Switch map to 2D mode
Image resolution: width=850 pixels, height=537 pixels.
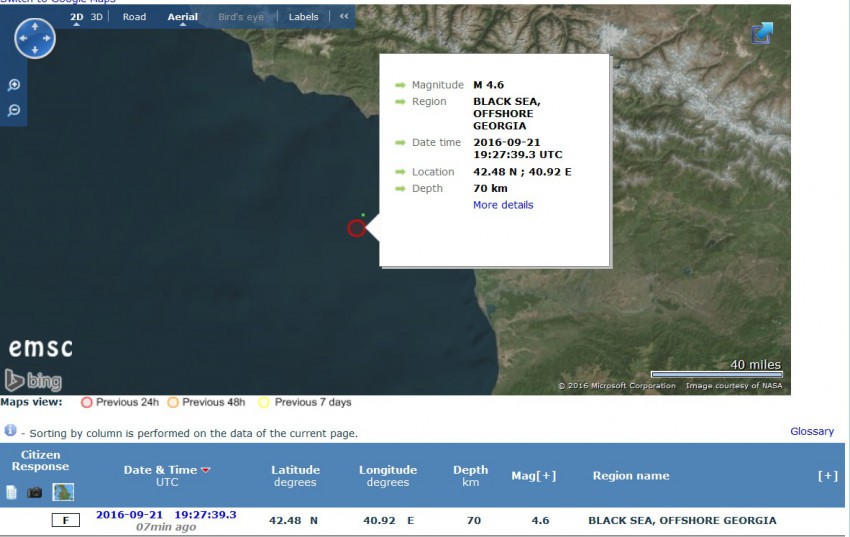77,17
